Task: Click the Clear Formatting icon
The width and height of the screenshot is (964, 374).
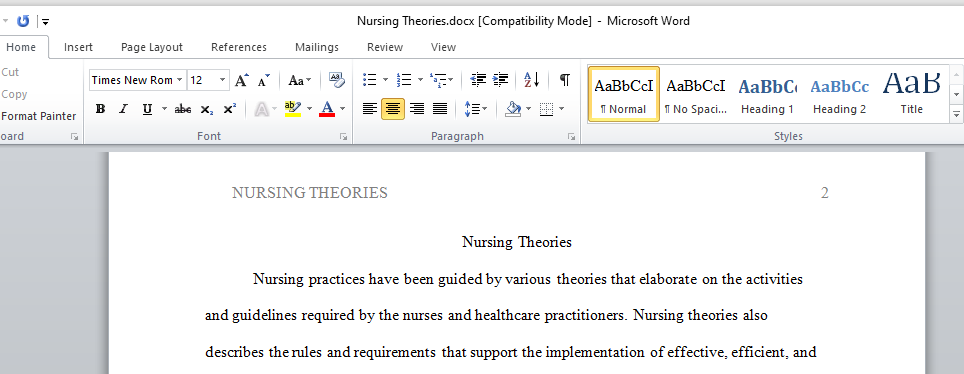Action: 337,80
